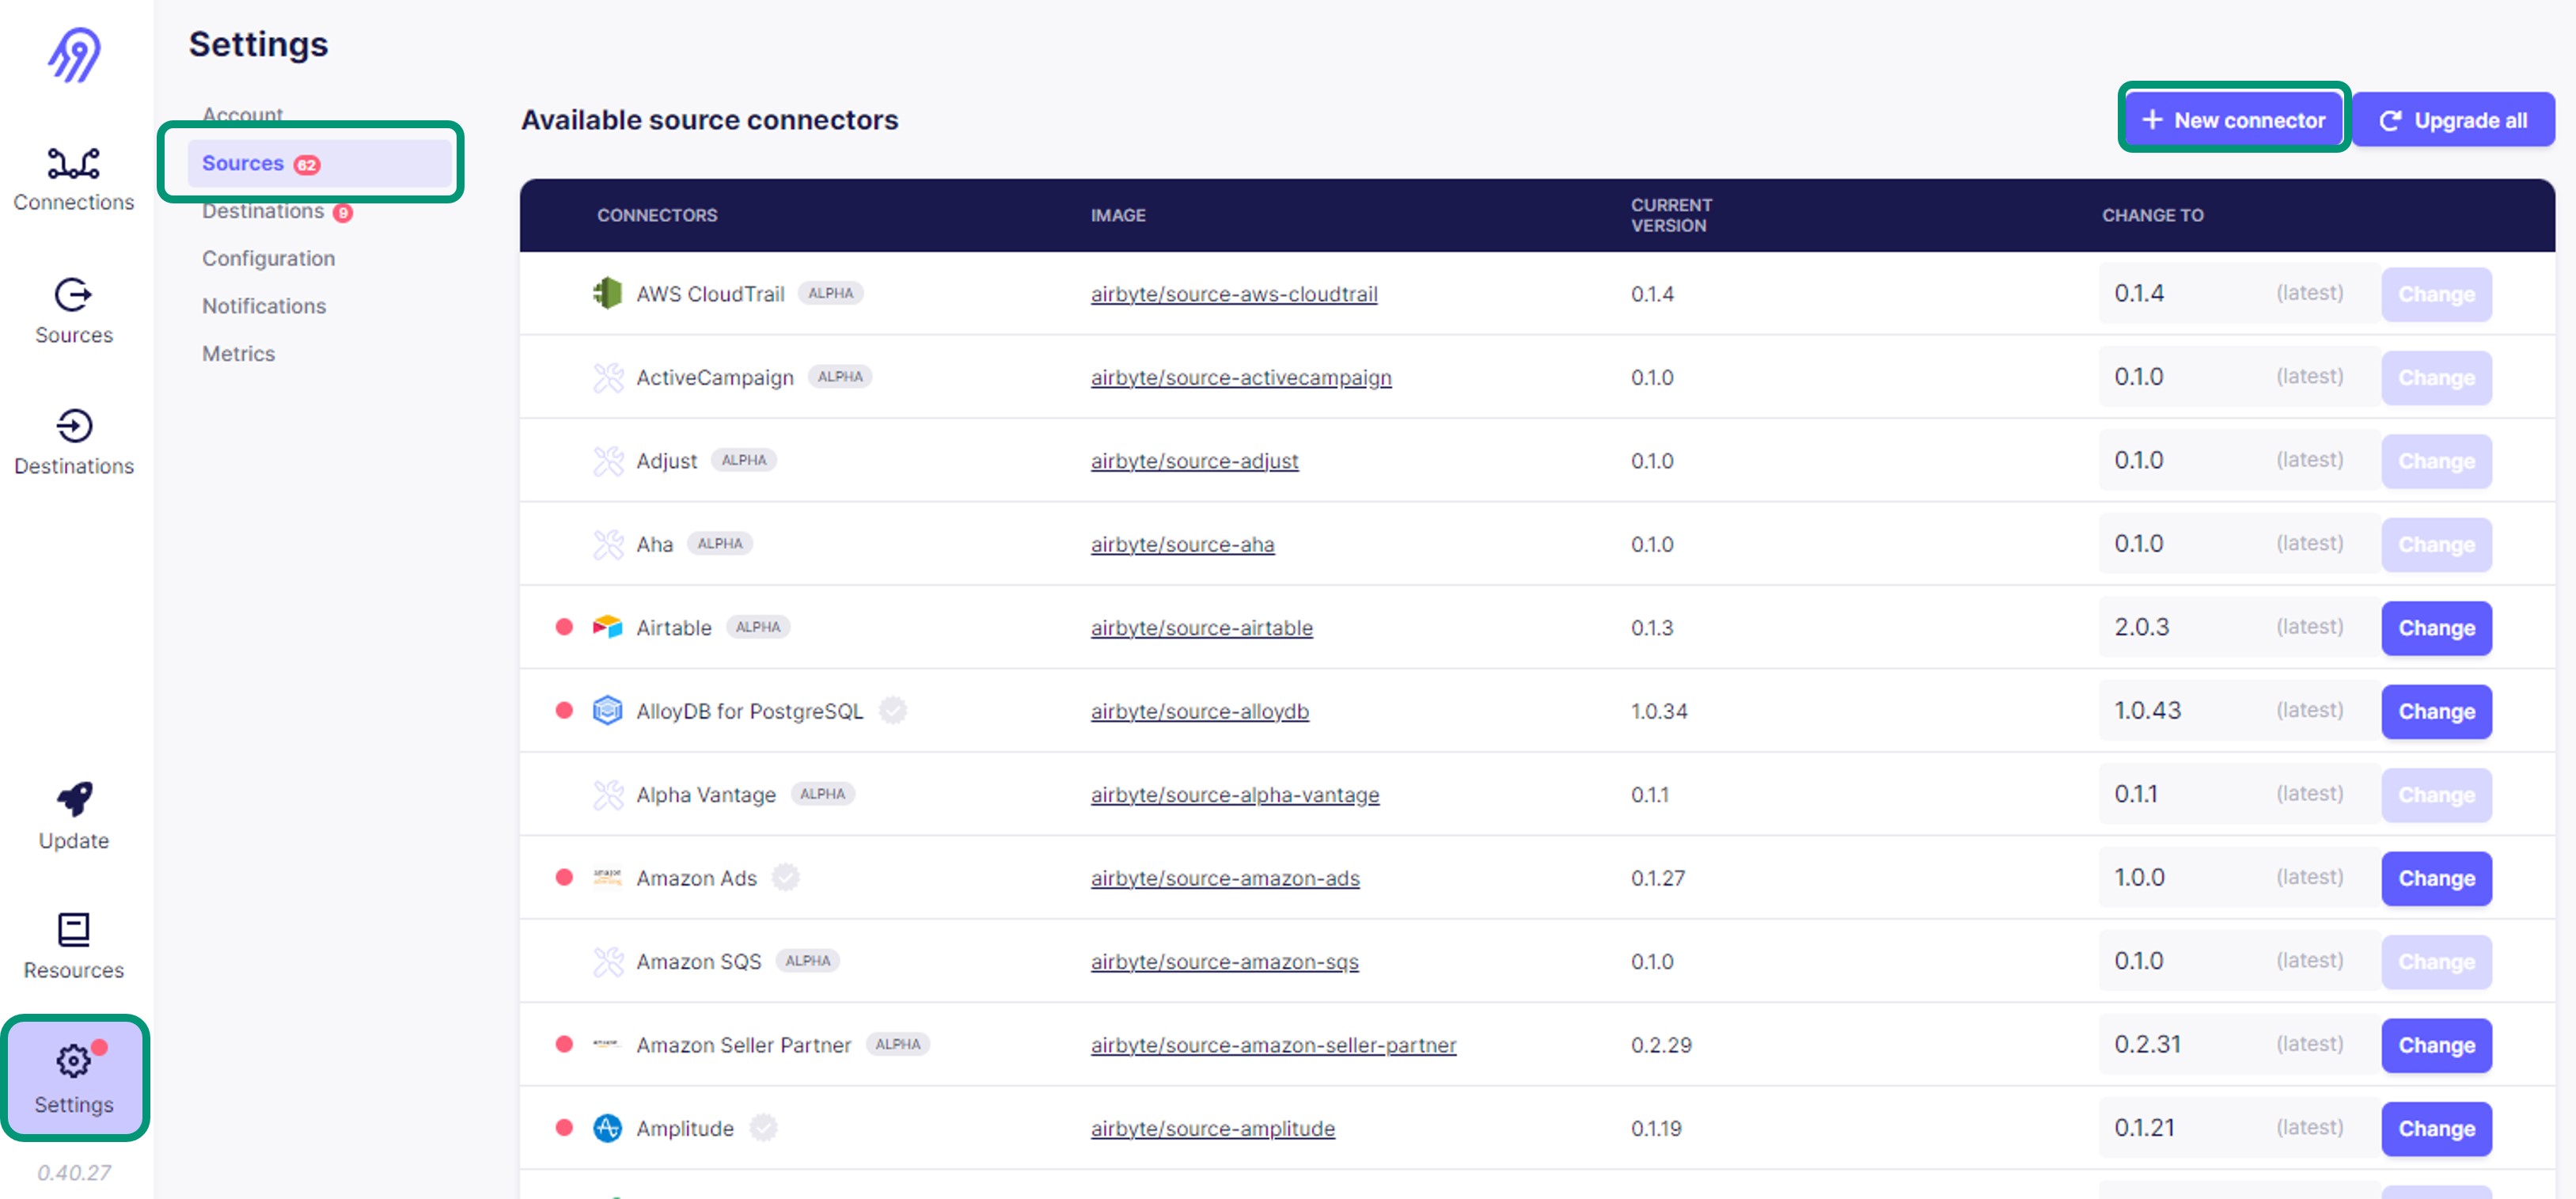Open the airbyte/source-aha link
Viewport: 2576px width, 1199px height.
(x=1182, y=544)
